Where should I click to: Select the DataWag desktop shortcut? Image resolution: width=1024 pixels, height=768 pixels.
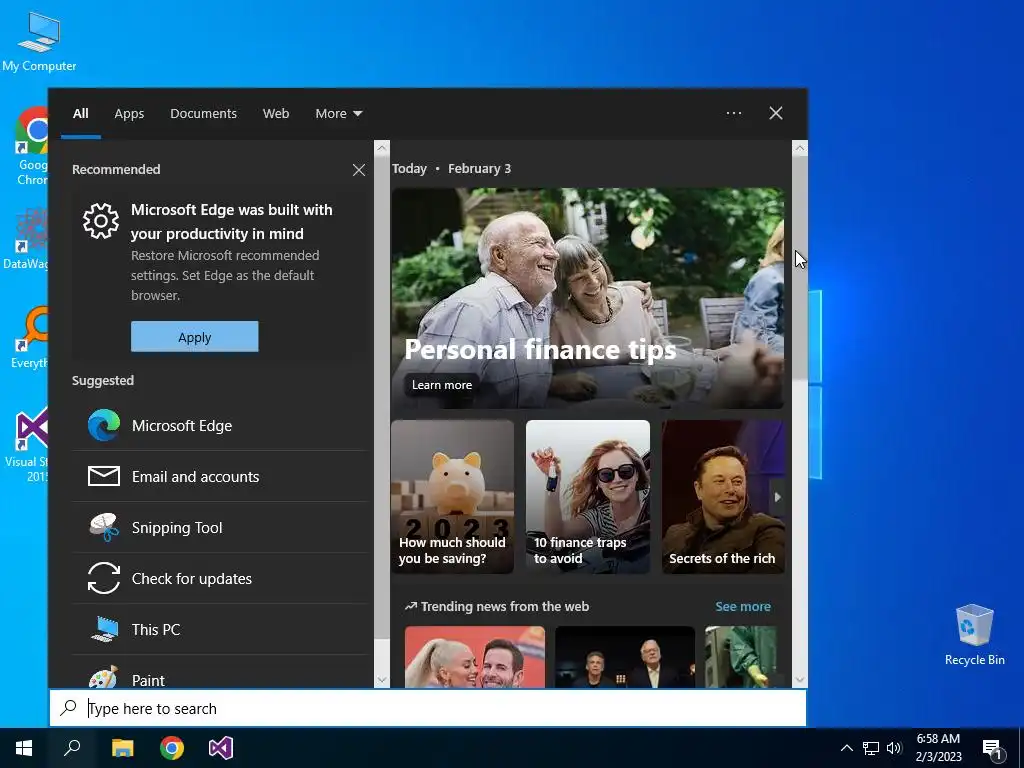coord(26,239)
